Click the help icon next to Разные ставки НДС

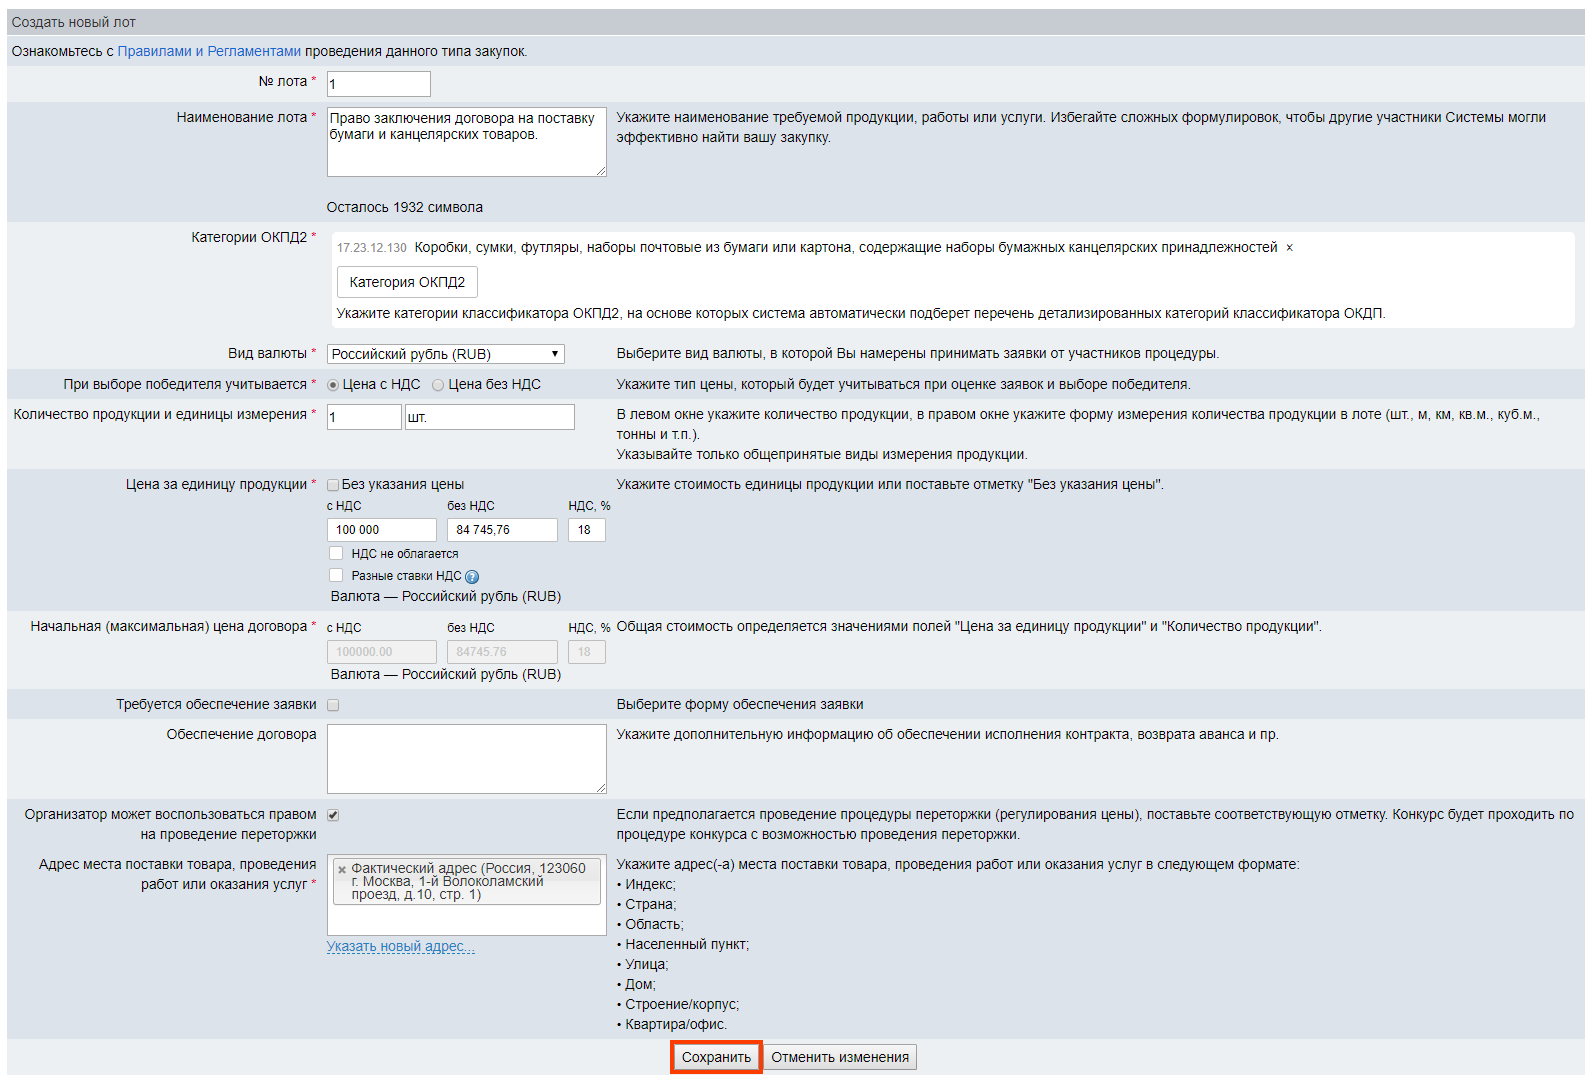(472, 577)
